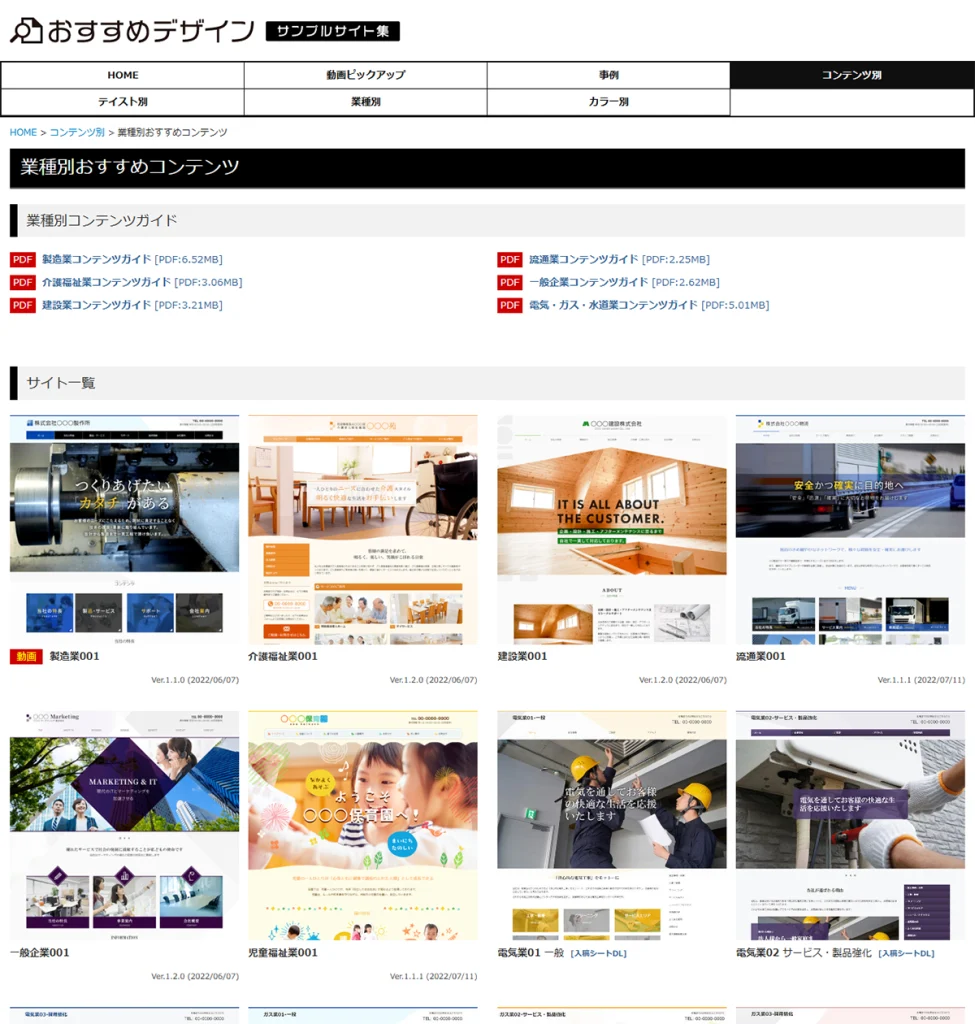Open the 一般企業001 Marketing site thumbnail

point(124,825)
